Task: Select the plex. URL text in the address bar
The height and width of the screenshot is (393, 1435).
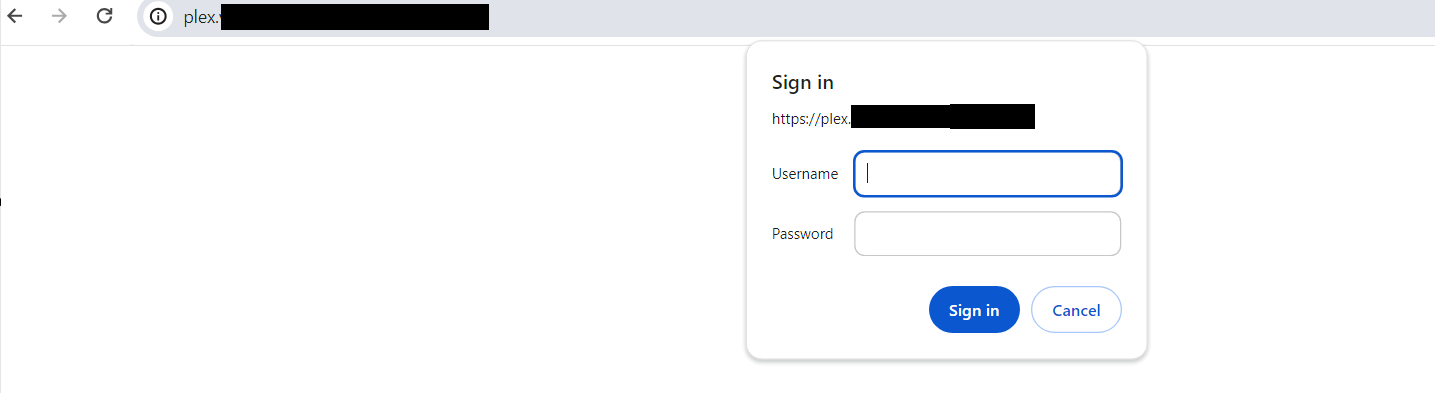Action: [201, 17]
